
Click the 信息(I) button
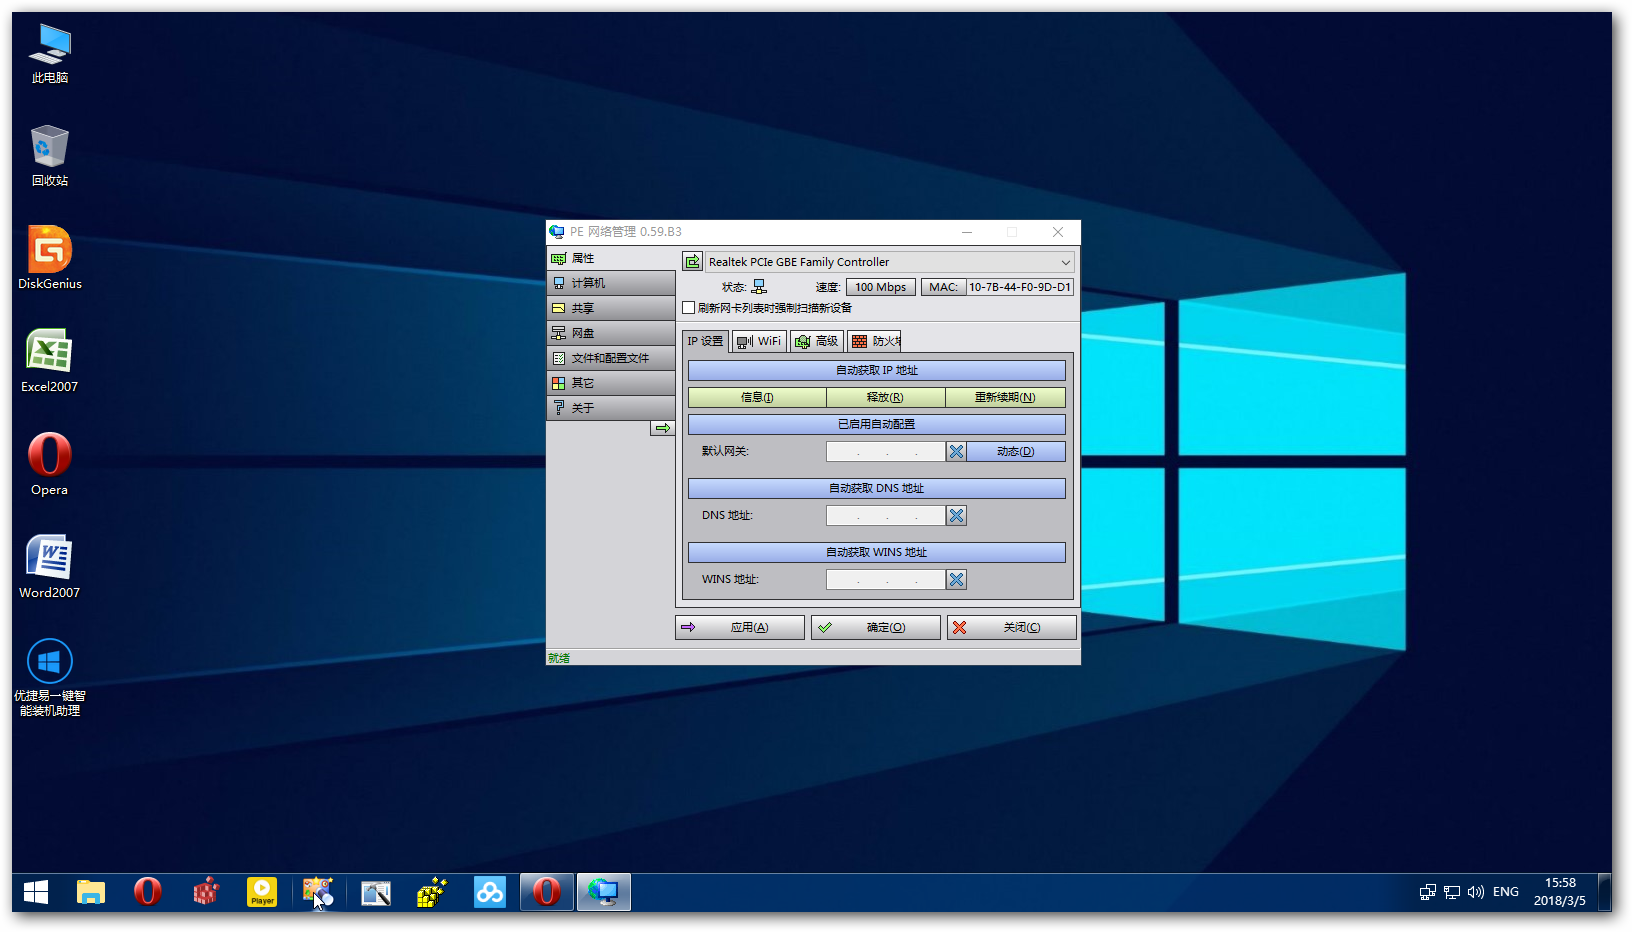[x=757, y=397]
